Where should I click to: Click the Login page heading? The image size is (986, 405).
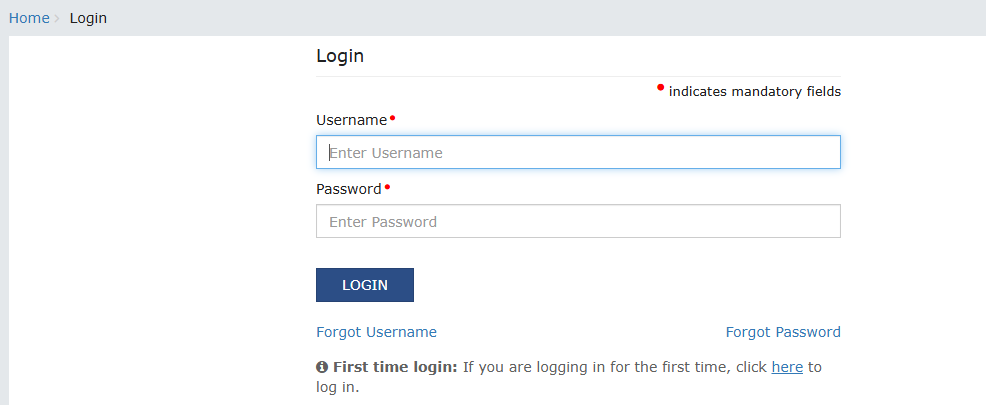pos(340,56)
